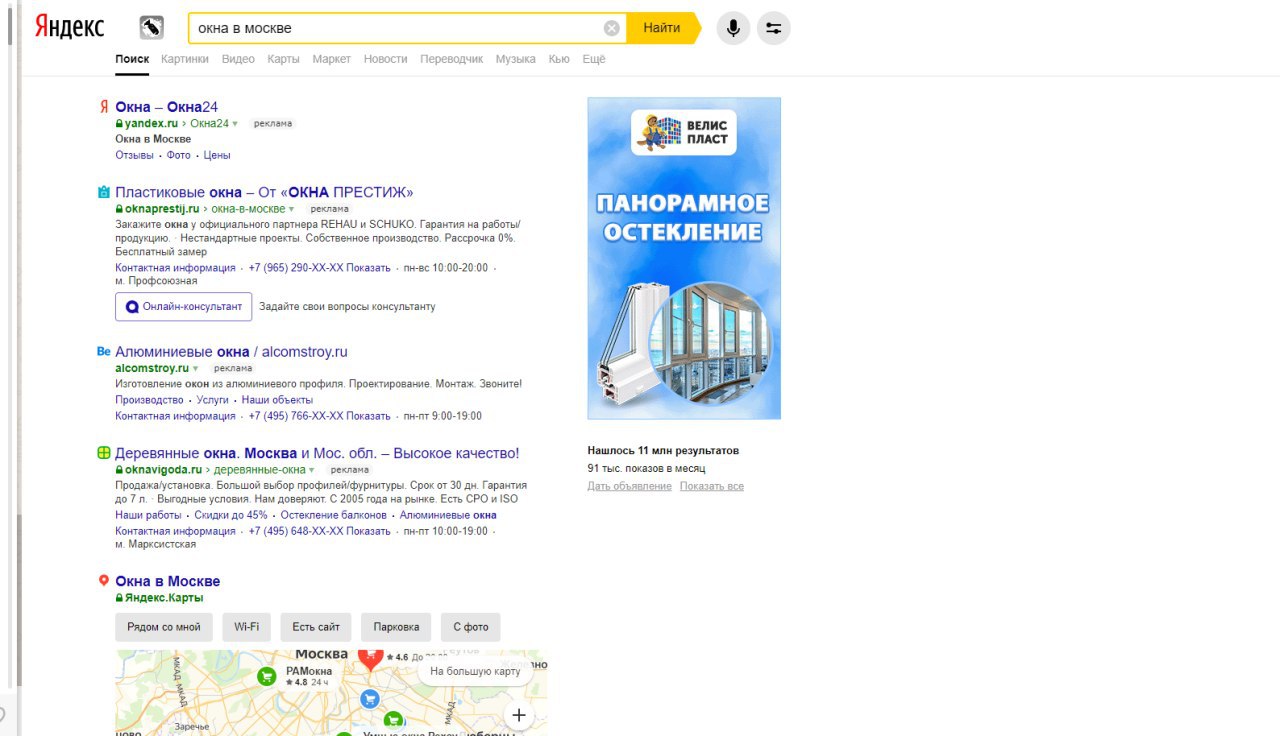Show phone number +7 (965) 290

pos(319,268)
